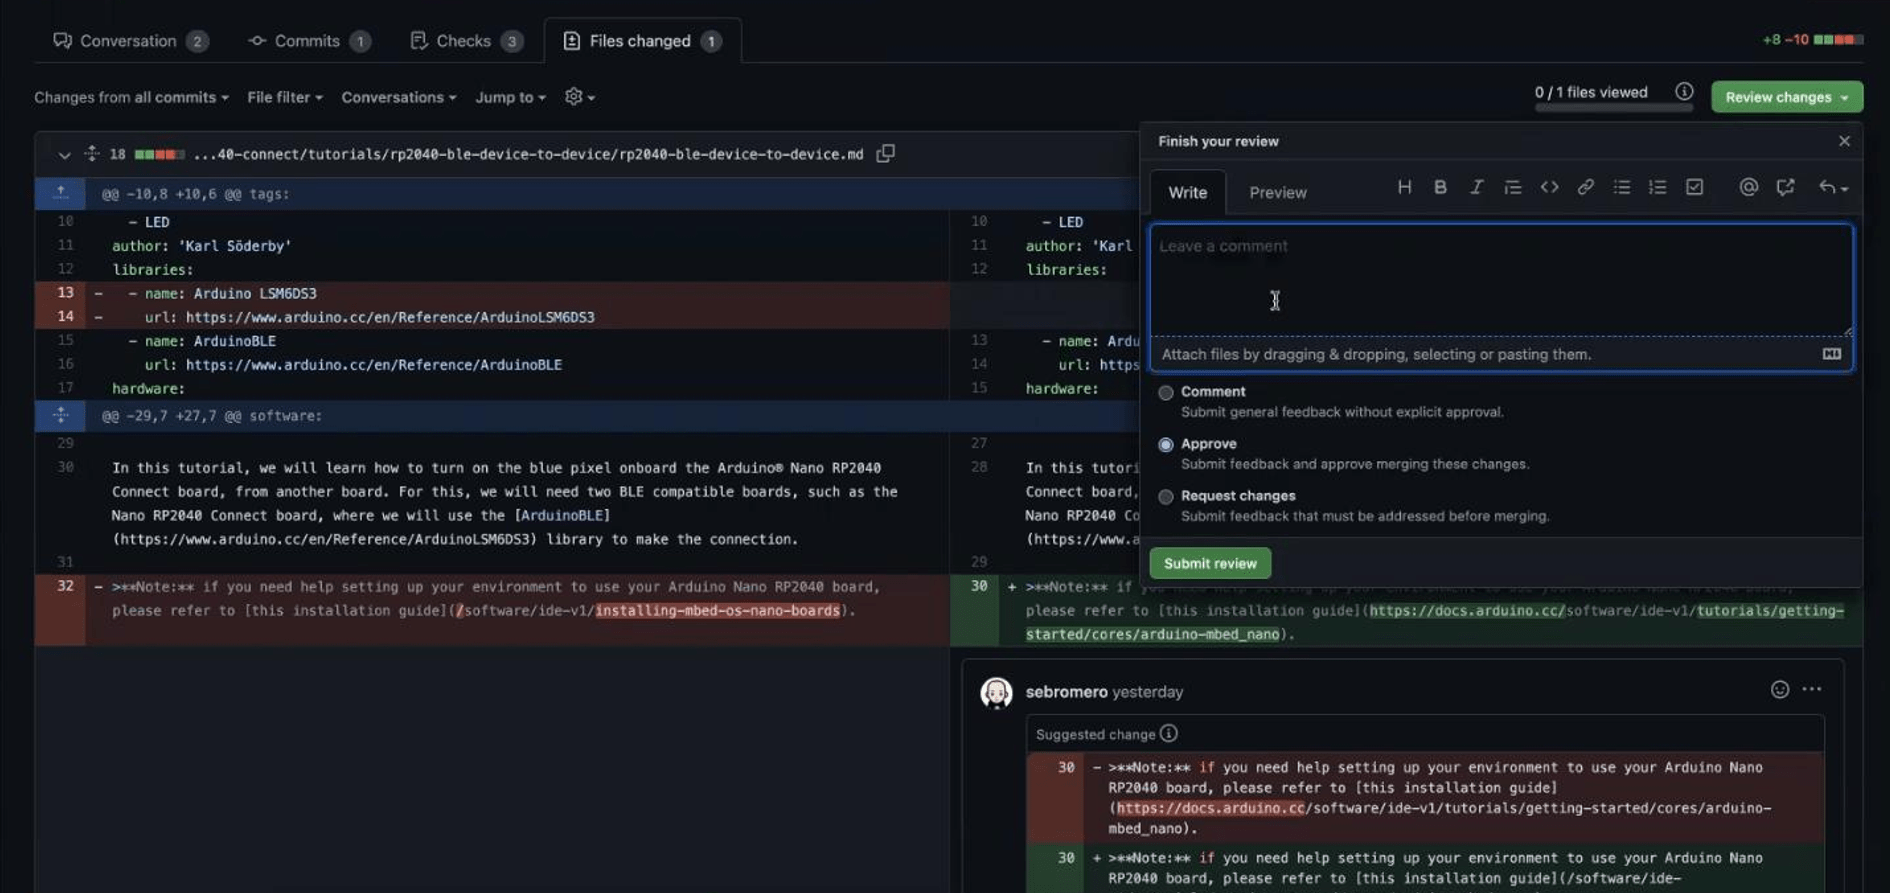Toggle italic text formatting icon
This screenshot has width=1890, height=893.
[1476, 187]
